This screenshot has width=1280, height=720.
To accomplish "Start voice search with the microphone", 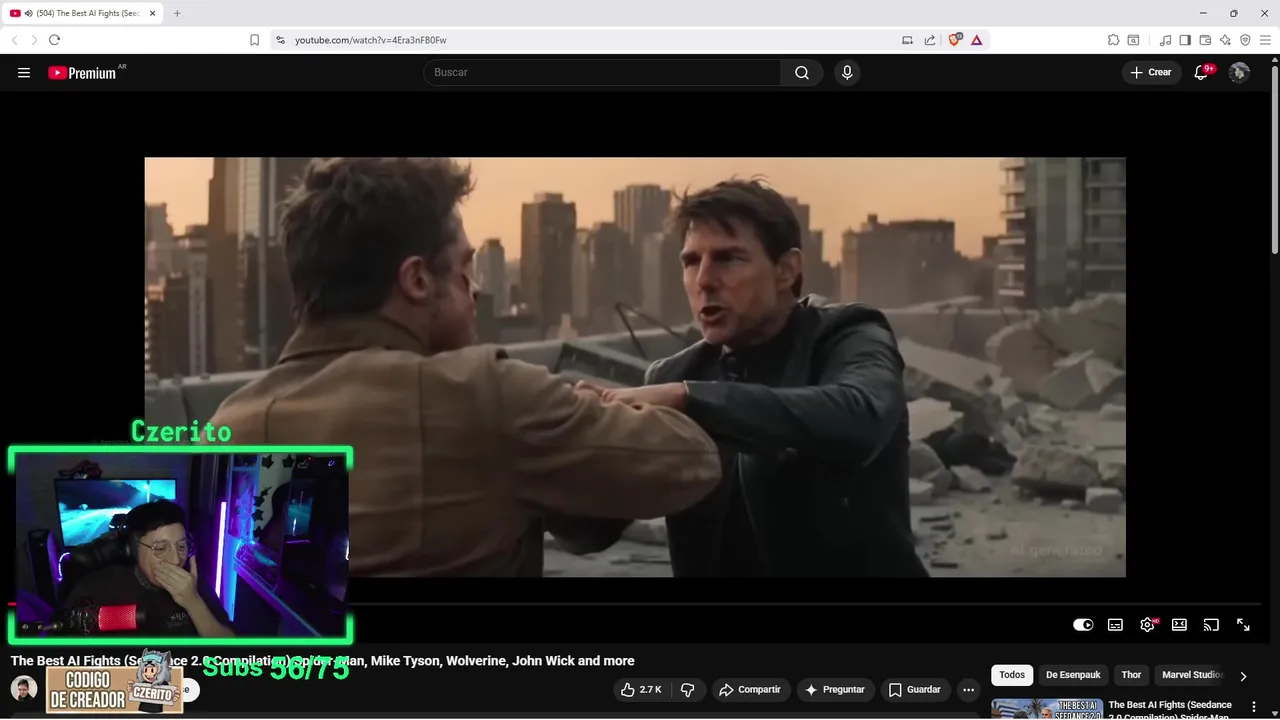I will 847,72.
